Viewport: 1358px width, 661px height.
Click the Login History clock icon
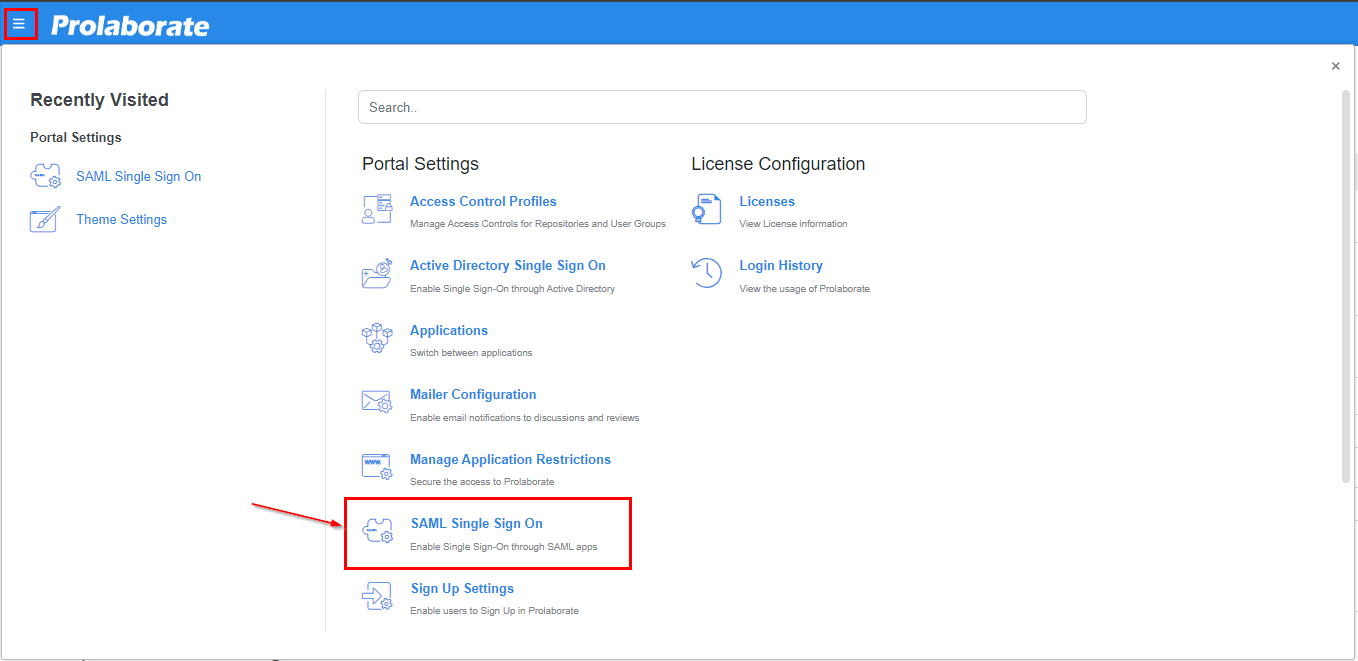pos(707,273)
